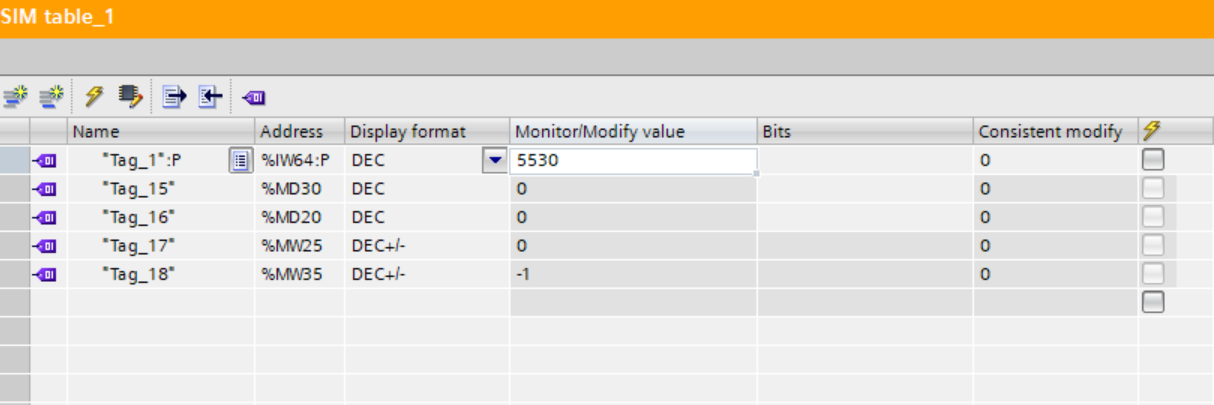Click the DEC+/- format cell for Tag_18
1214x405 pixels.
tap(426, 273)
